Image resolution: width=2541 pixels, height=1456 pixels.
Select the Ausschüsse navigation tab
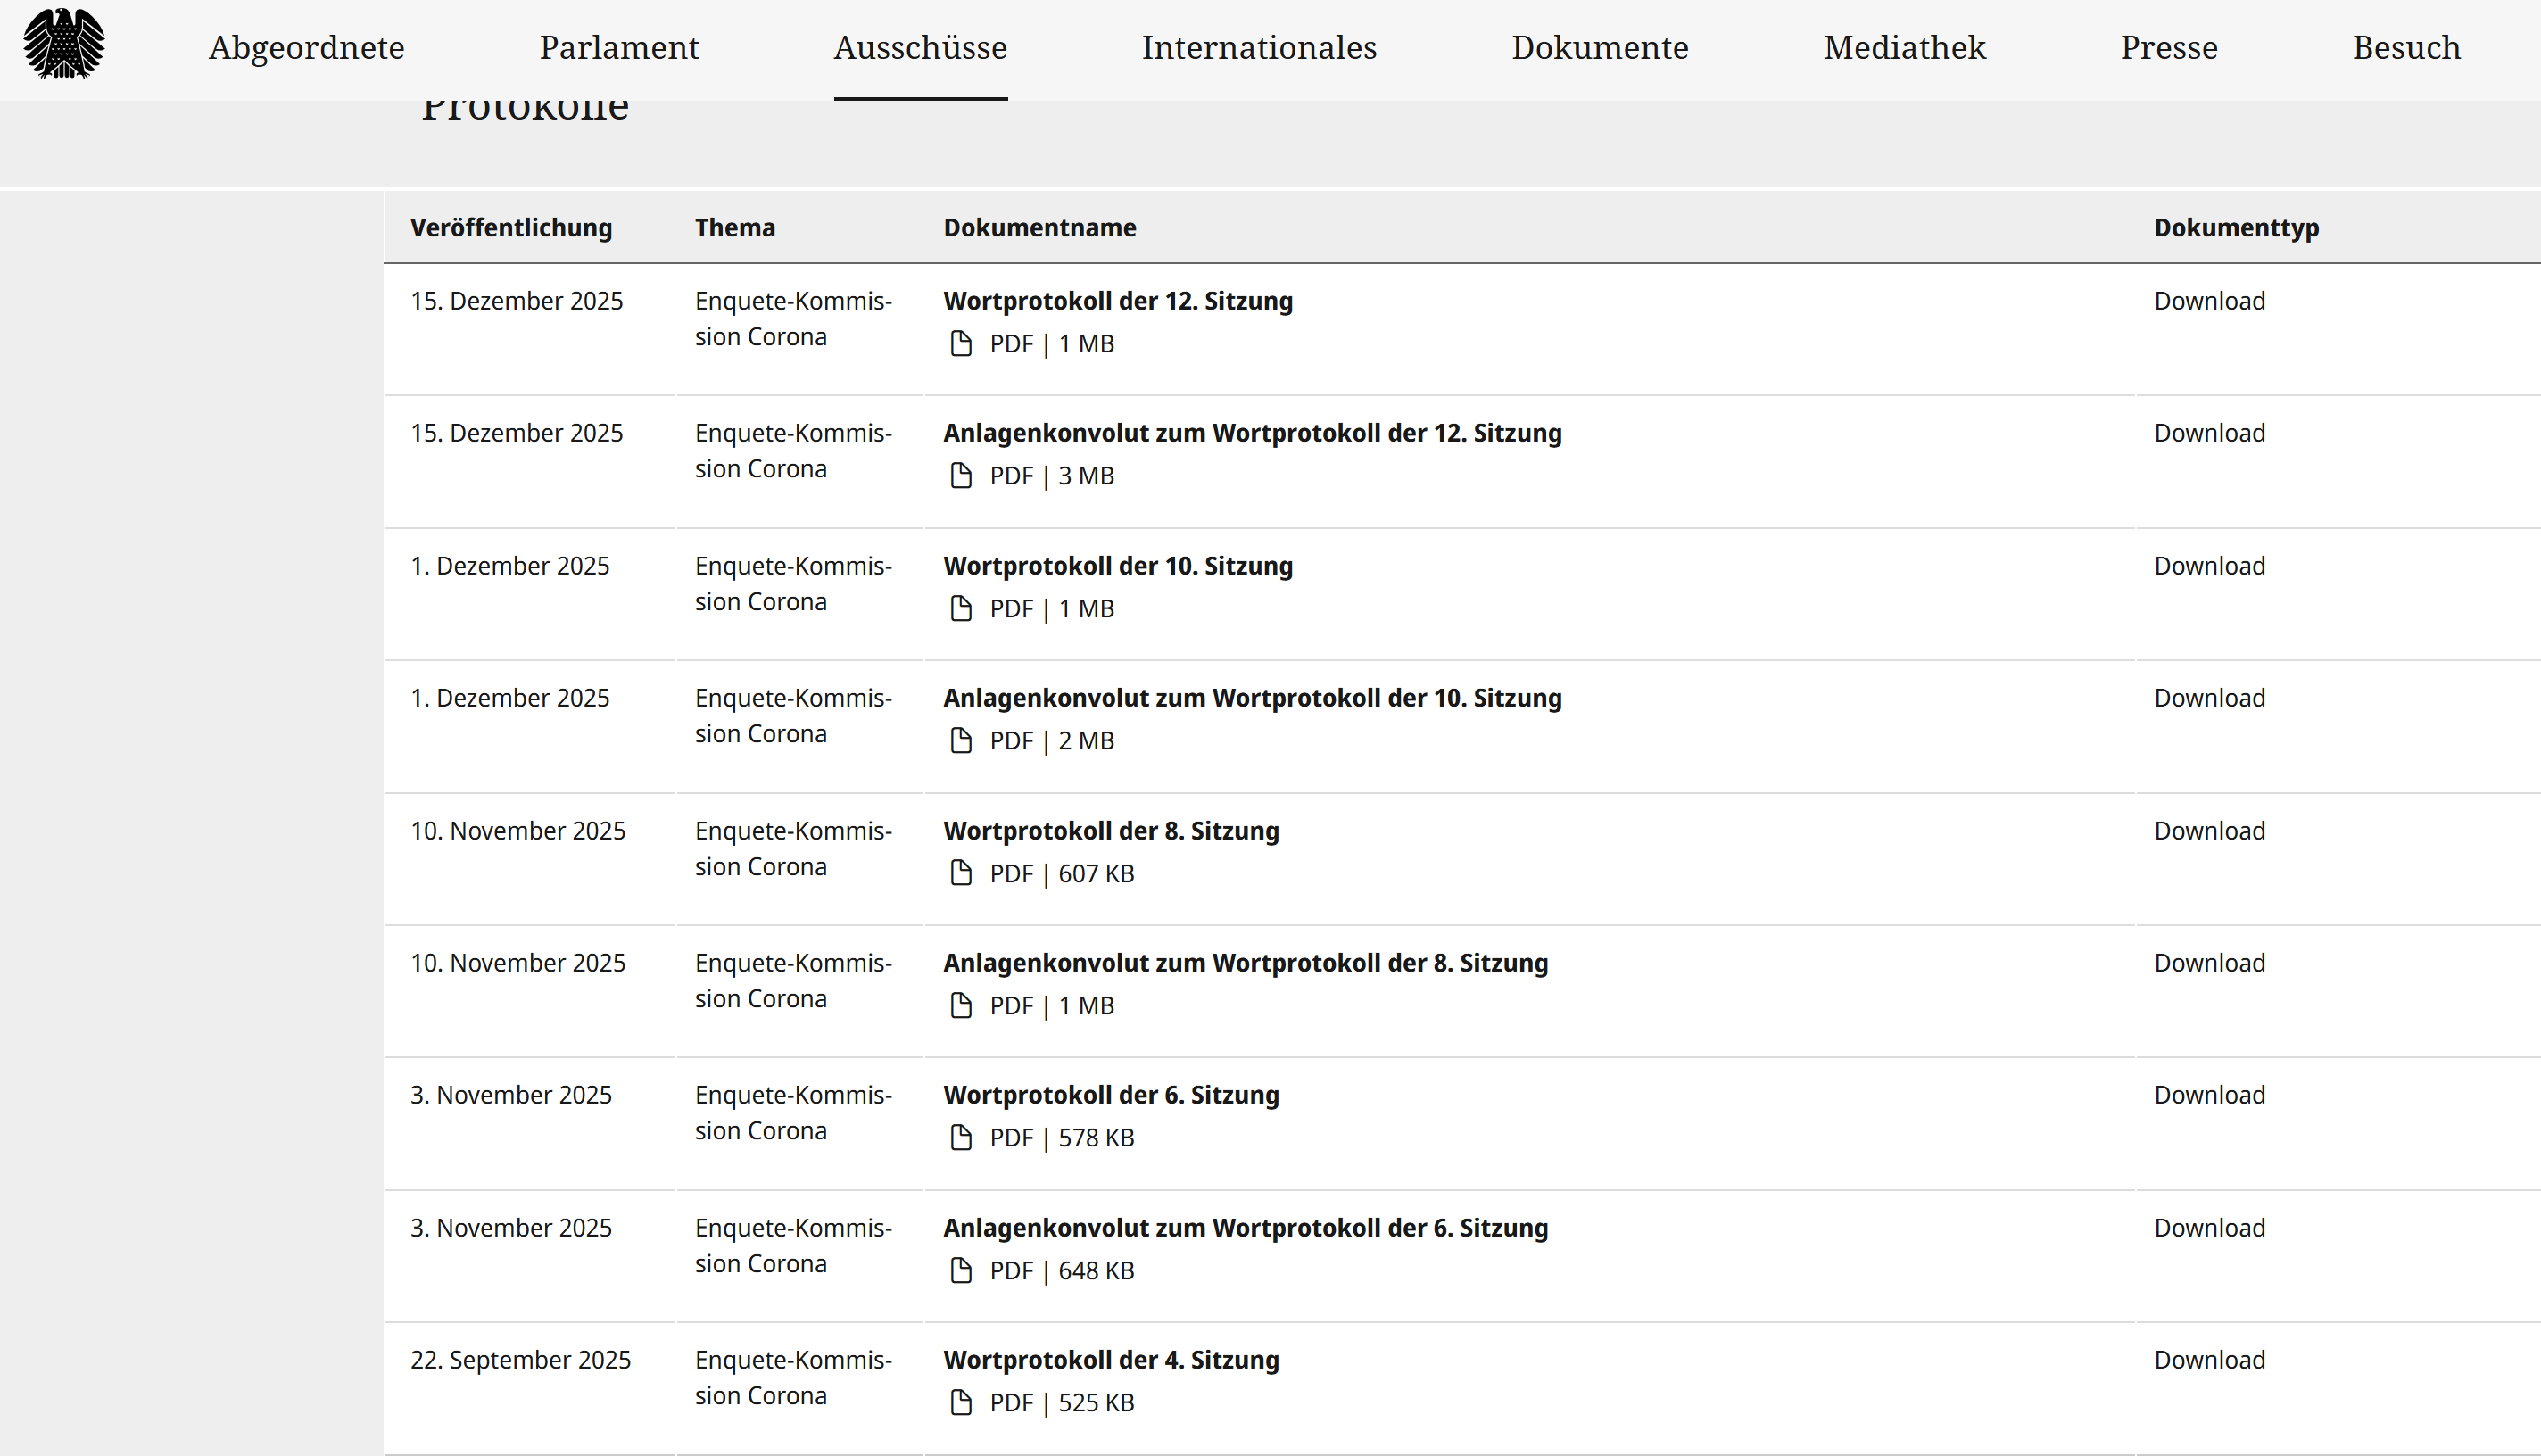(x=920, y=48)
